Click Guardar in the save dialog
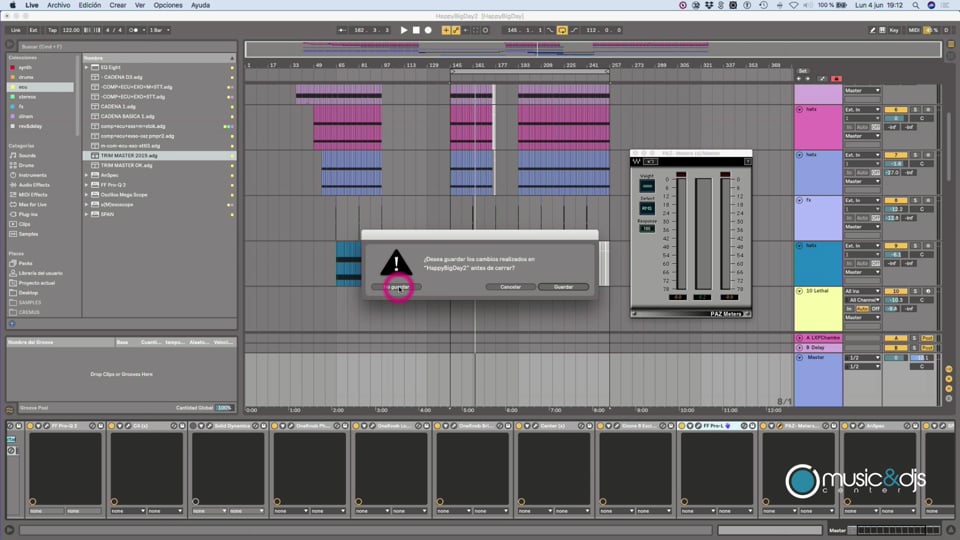The width and height of the screenshot is (960, 540). coord(563,287)
